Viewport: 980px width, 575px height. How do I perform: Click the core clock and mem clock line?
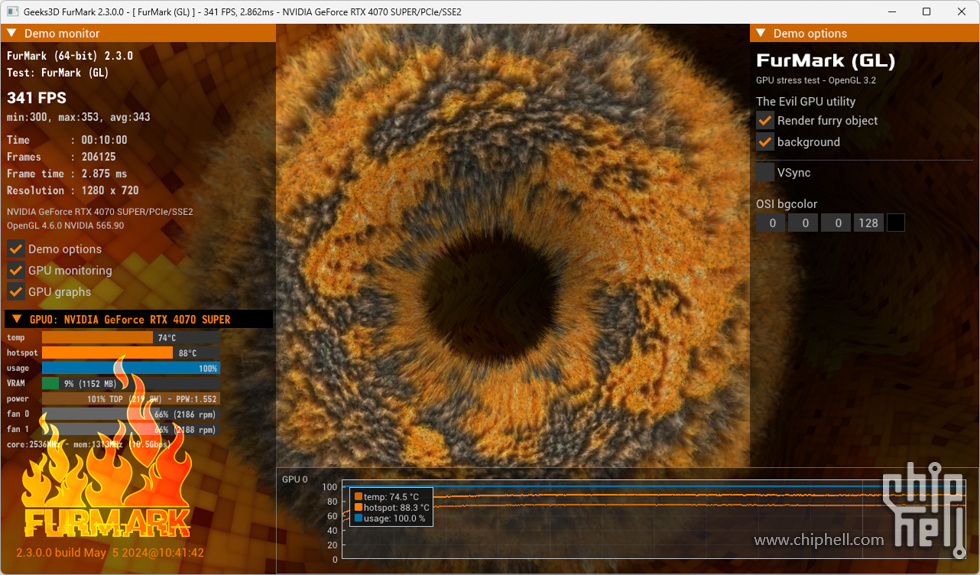tap(88, 444)
